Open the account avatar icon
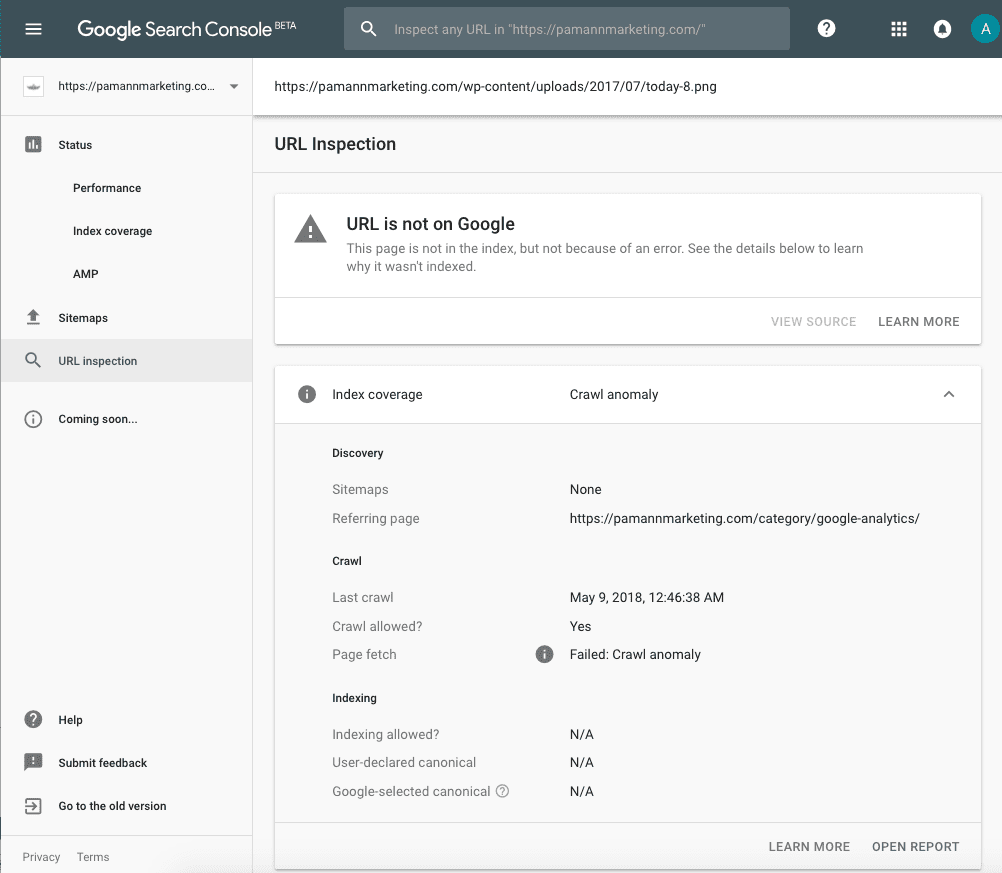 point(985,29)
